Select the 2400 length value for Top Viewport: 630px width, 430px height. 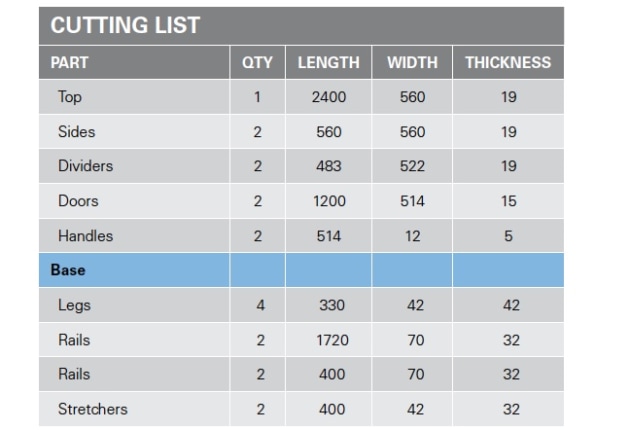coord(329,97)
